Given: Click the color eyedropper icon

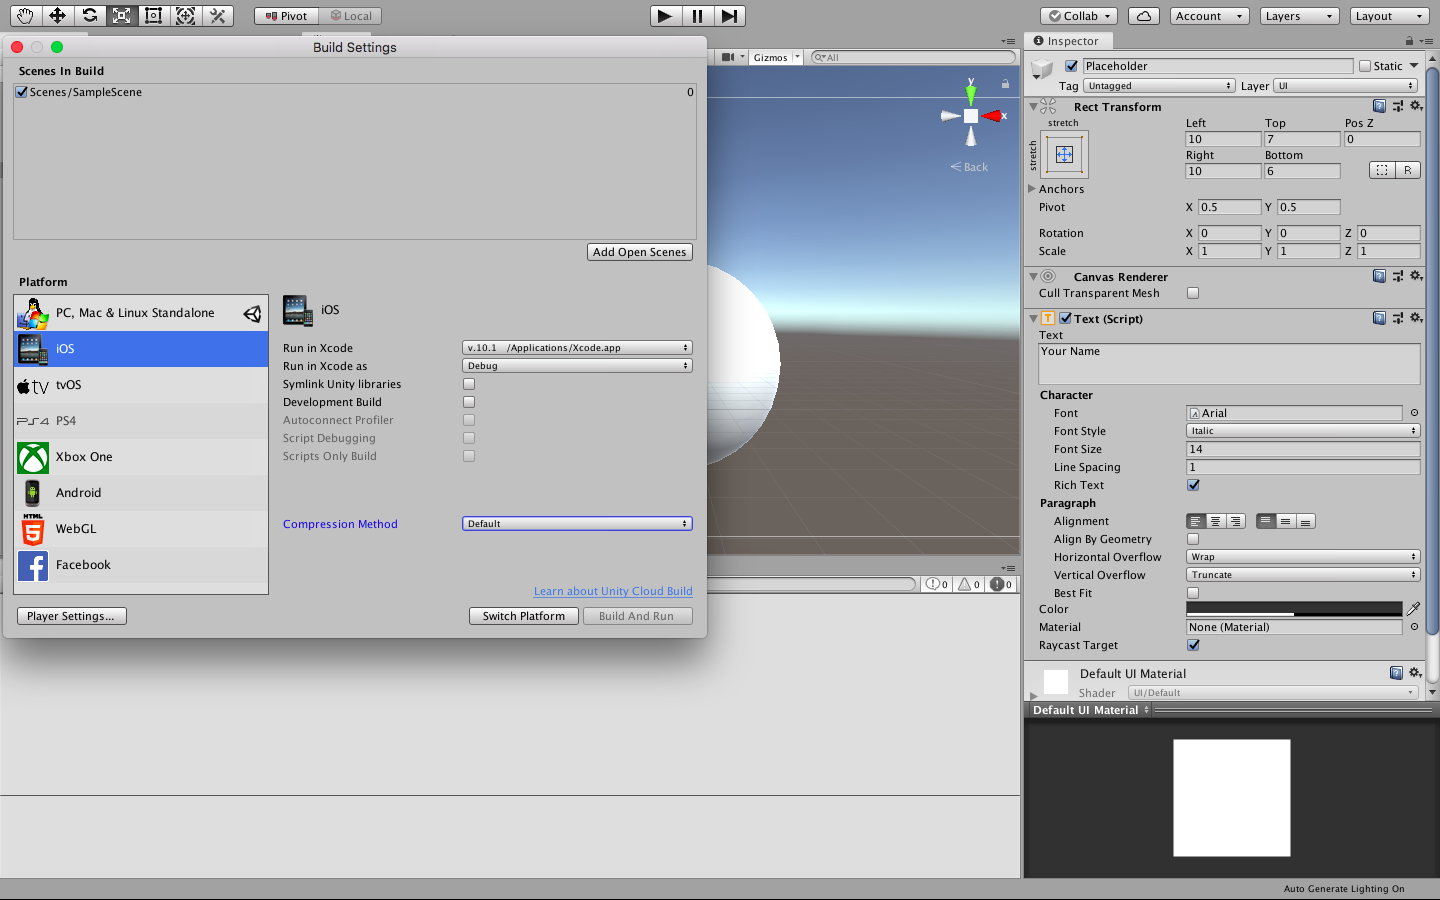Looking at the screenshot, I should click(1413, 609).
